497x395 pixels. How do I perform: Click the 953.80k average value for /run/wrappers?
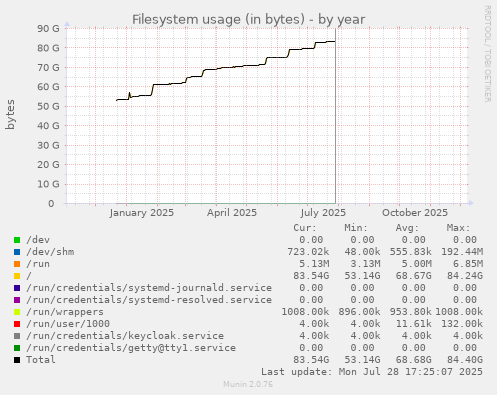411,312
